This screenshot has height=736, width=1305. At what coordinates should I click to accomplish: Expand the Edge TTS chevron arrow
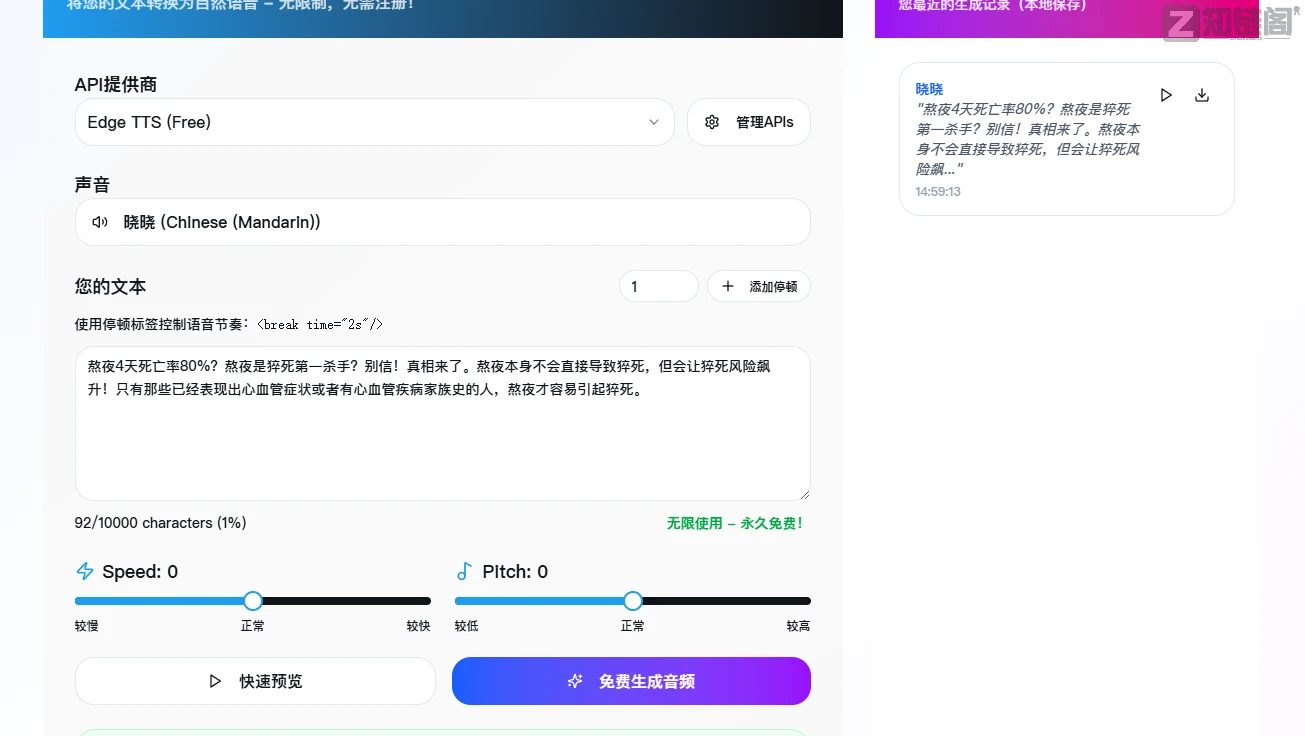coord(654,121)
